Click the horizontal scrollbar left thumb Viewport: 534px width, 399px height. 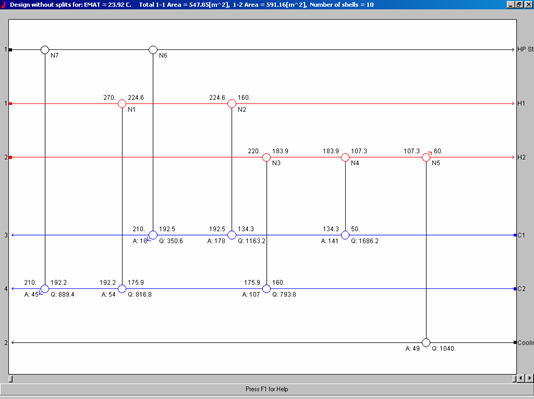click(11, 379)
